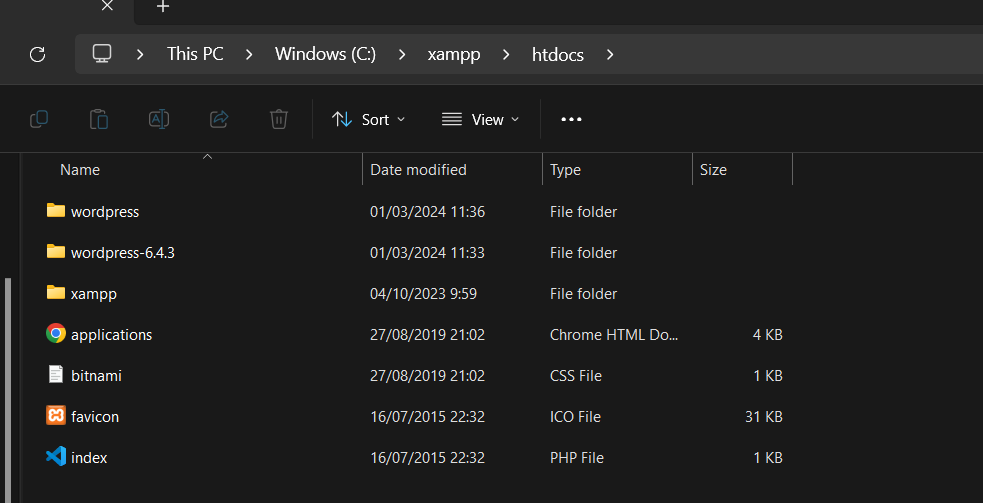The width and height of the screenshot is (983, 503).
Task: Click the Rename icon in toolbar
Action: (x=159, y=119)
